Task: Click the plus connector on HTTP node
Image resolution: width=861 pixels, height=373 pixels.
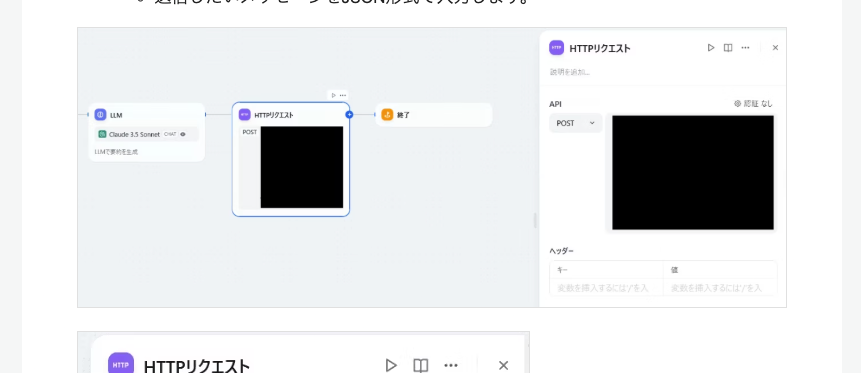Action: pos(349,115)
